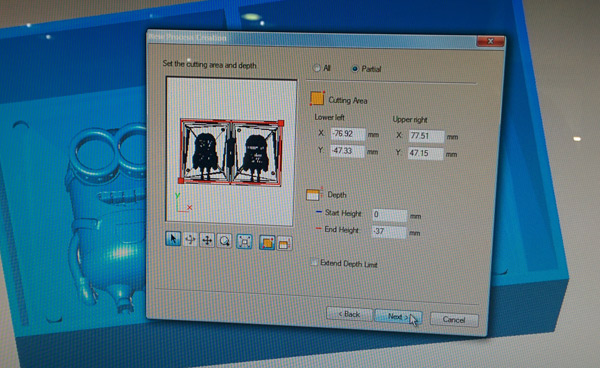The image size is (600, 368).
Task: Select the arrow pointer tool
Action: pos(173,239)
